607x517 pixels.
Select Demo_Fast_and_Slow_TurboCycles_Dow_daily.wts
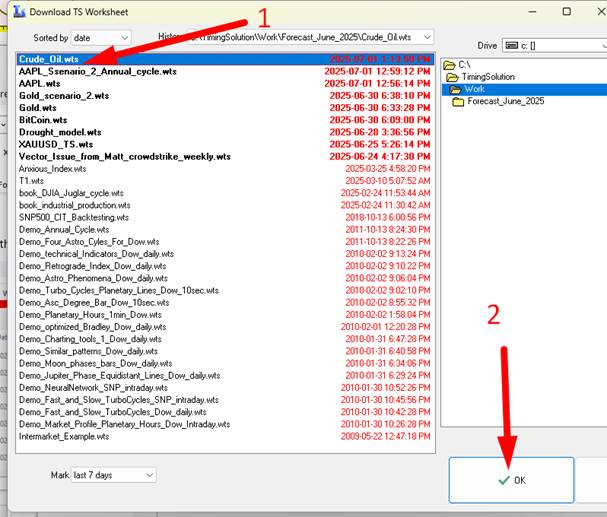[225, 412]
